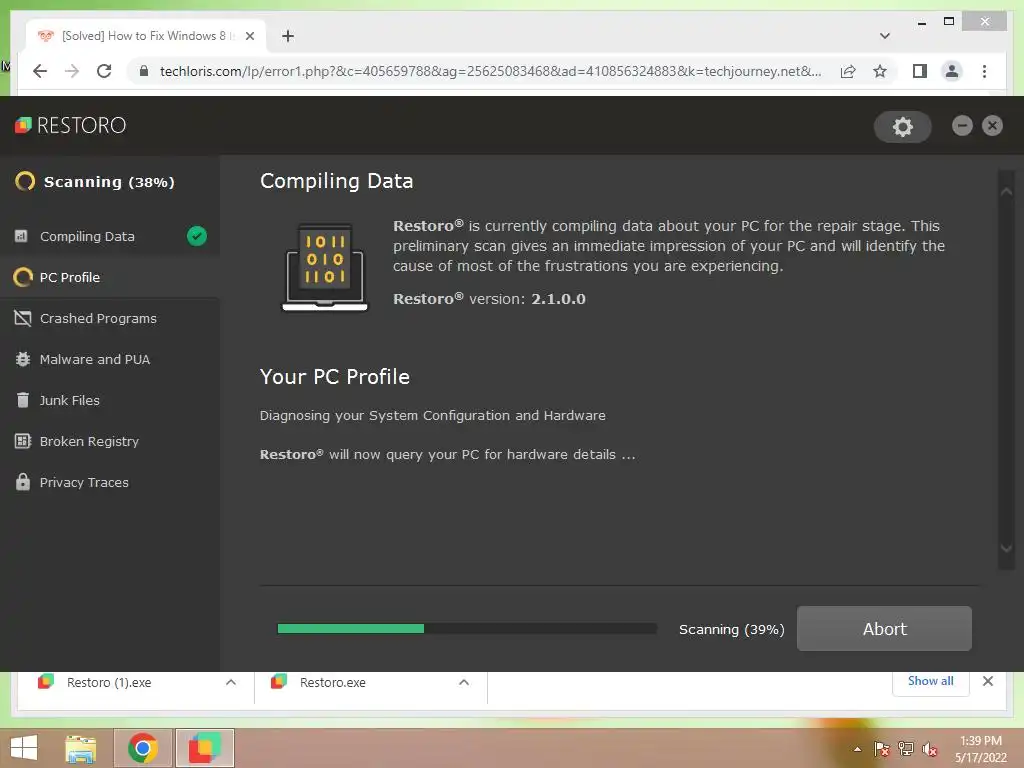Open Chrome profile avatar
Image resolution: width=1024 pixels, height=768 pixels.
pyautogui.click(x=952, y=71)
